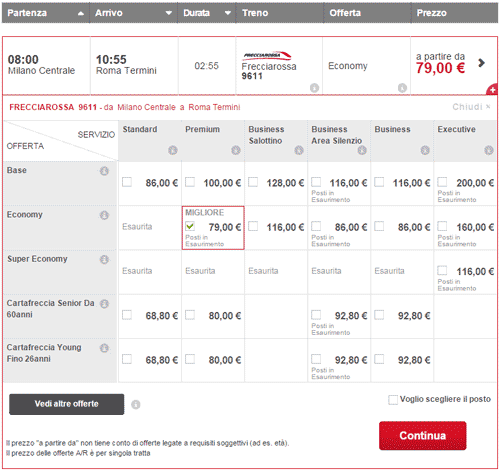Show info for Super Economy offer
The height and width of the screenshot is (471, 500).
pos(104,259)
